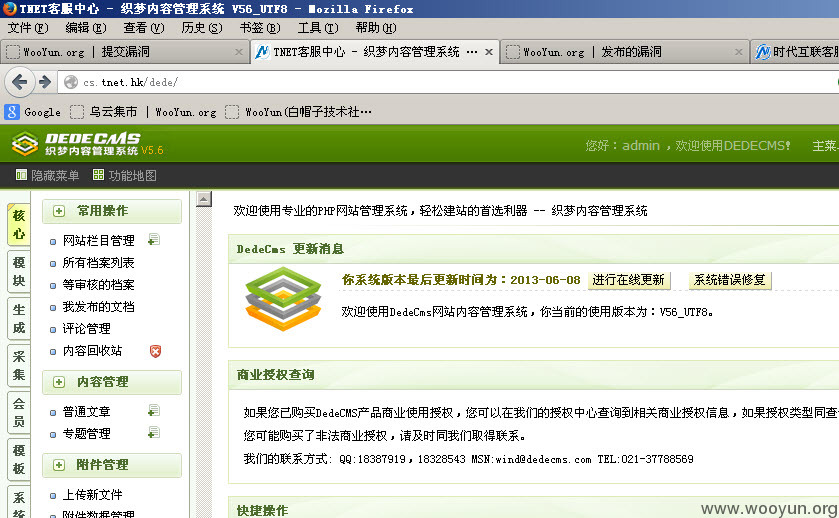Select the 核心 vertical sidebar tab

coord(19,225)
